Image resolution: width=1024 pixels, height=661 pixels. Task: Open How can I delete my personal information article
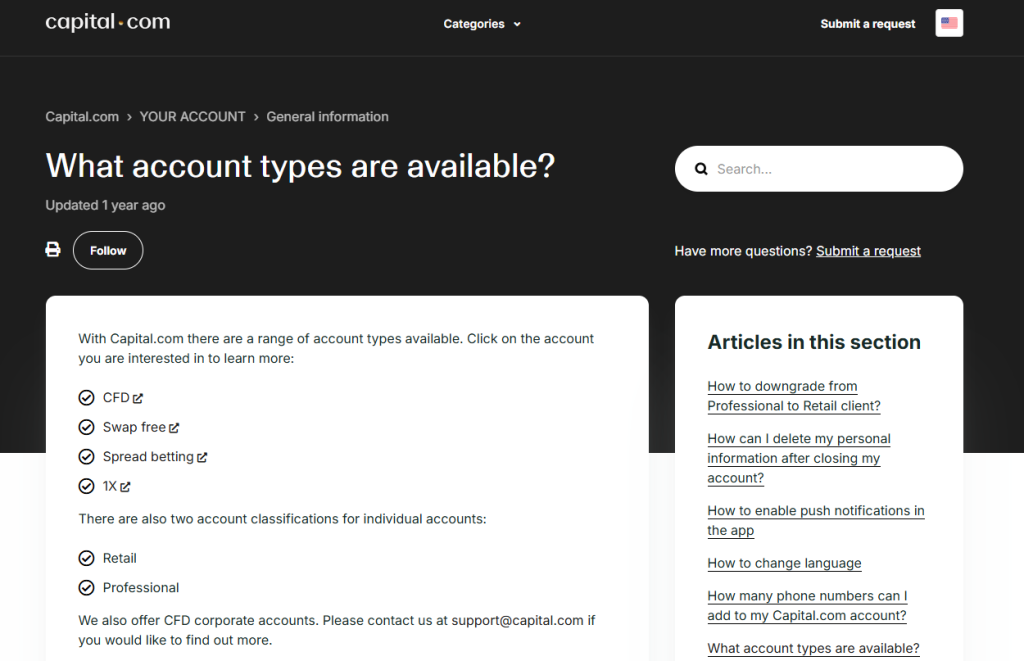[799, 458]
